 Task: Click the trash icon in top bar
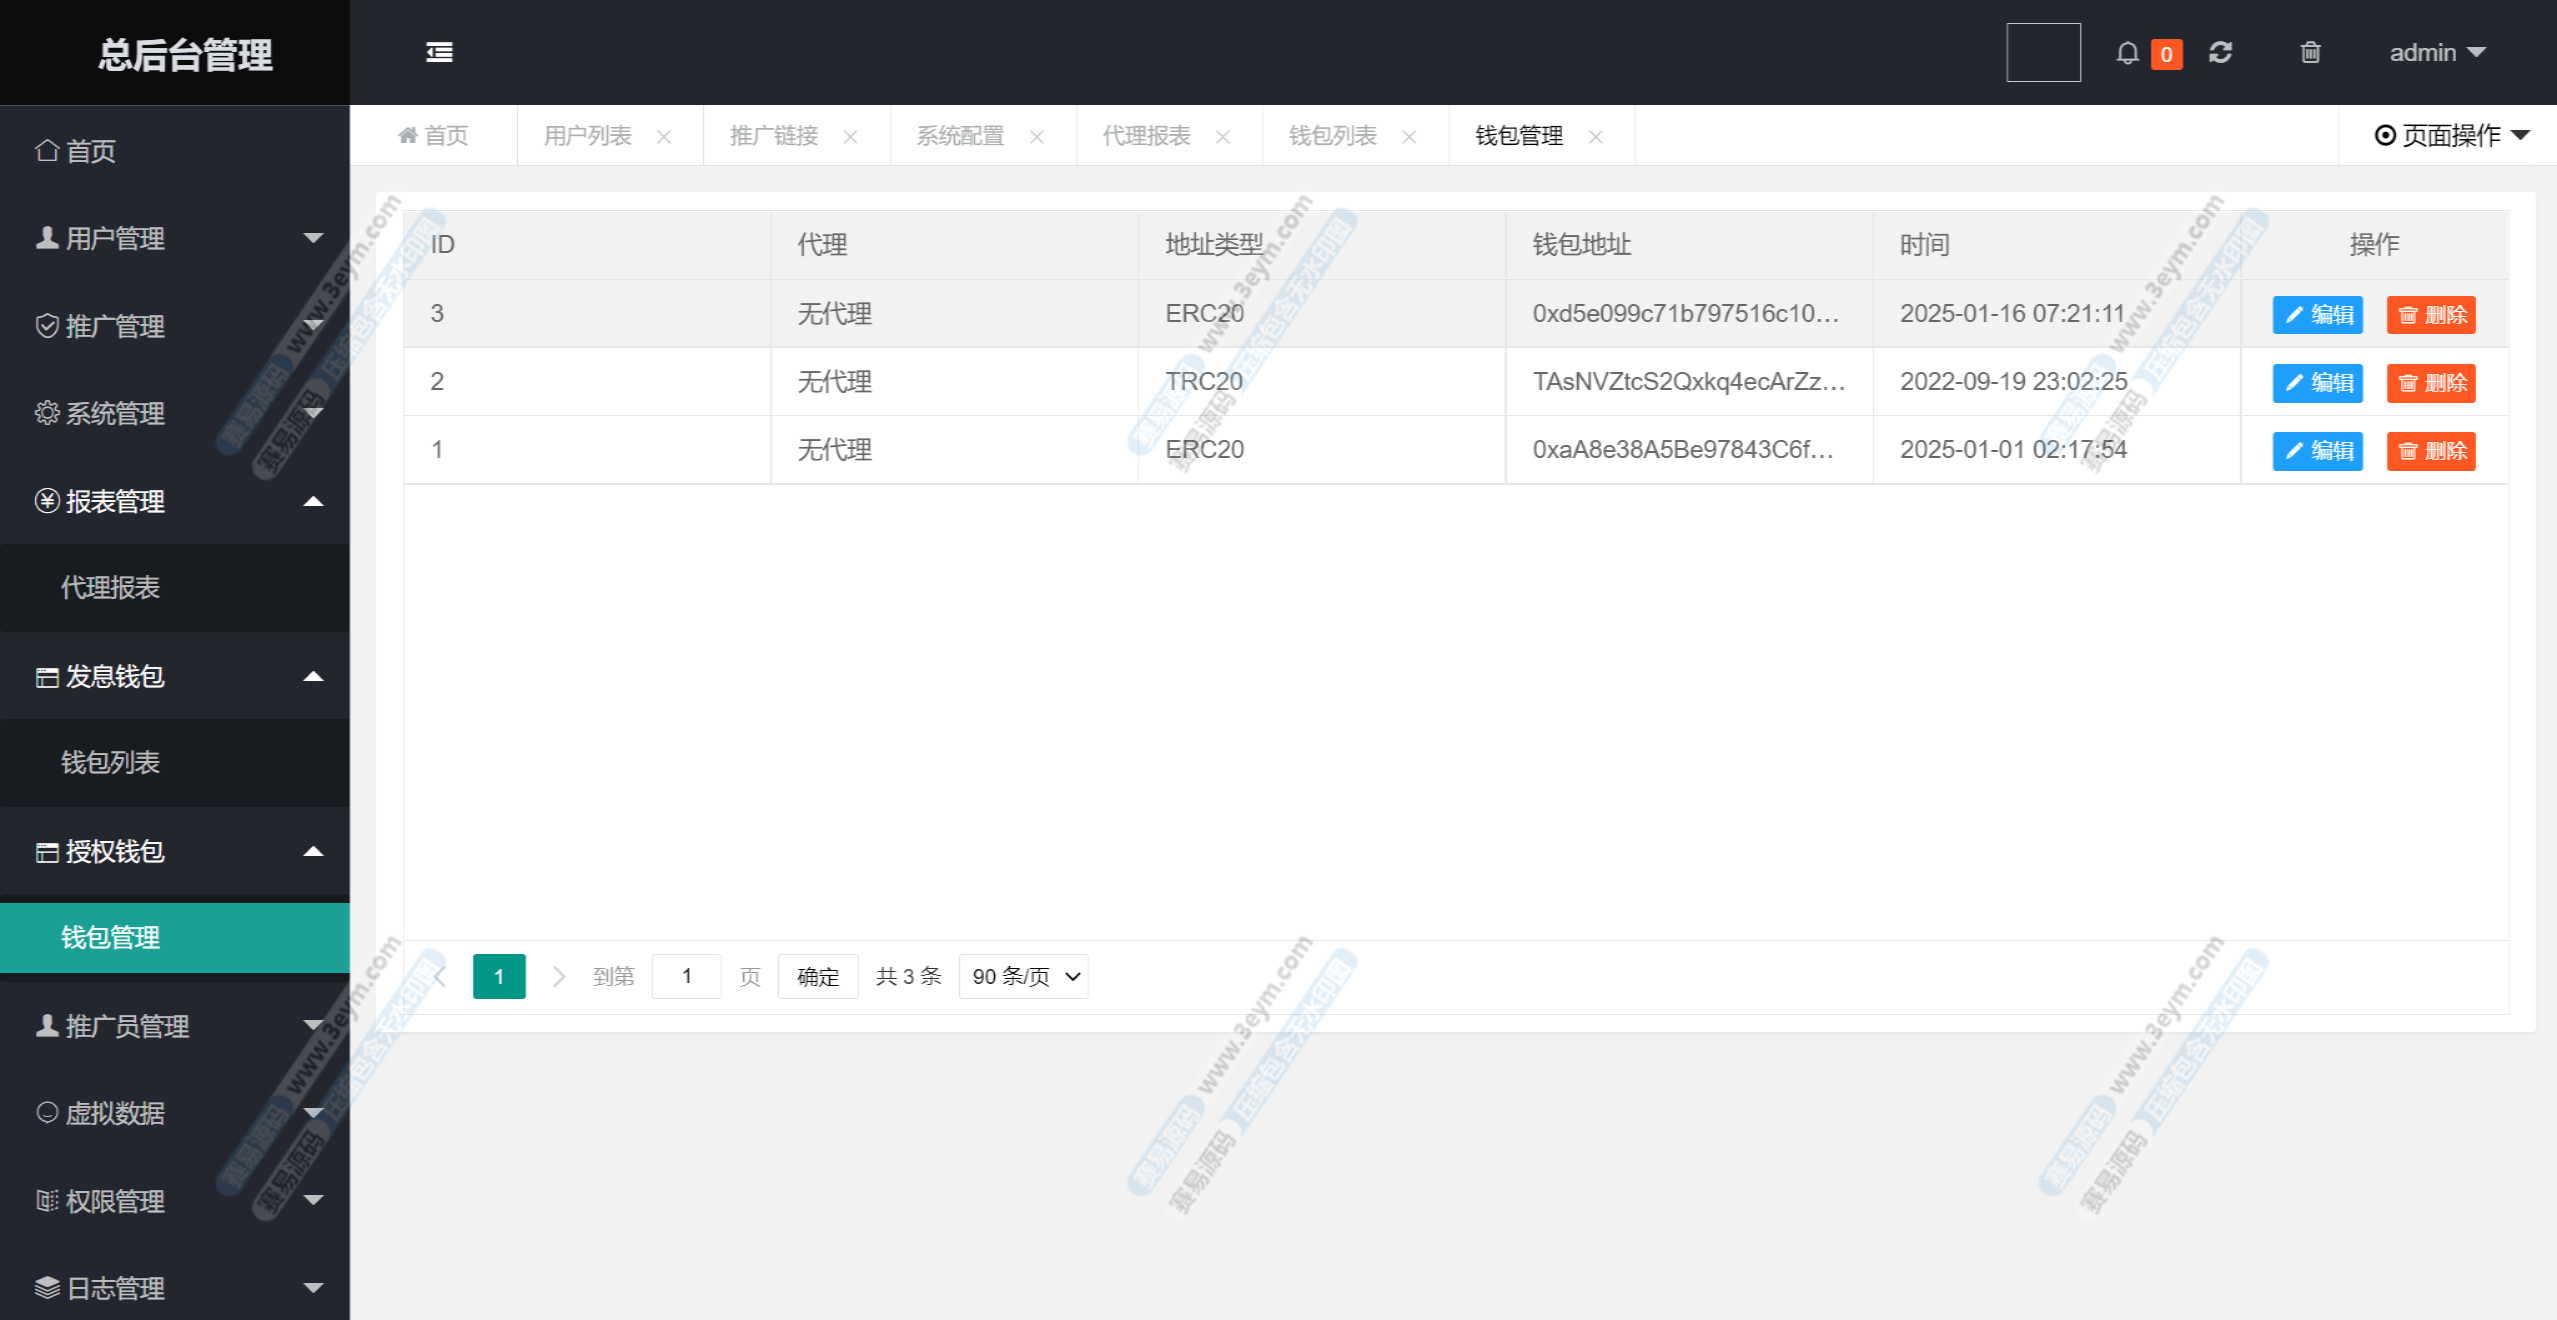pyautogui.click(x=2310, y=52)
